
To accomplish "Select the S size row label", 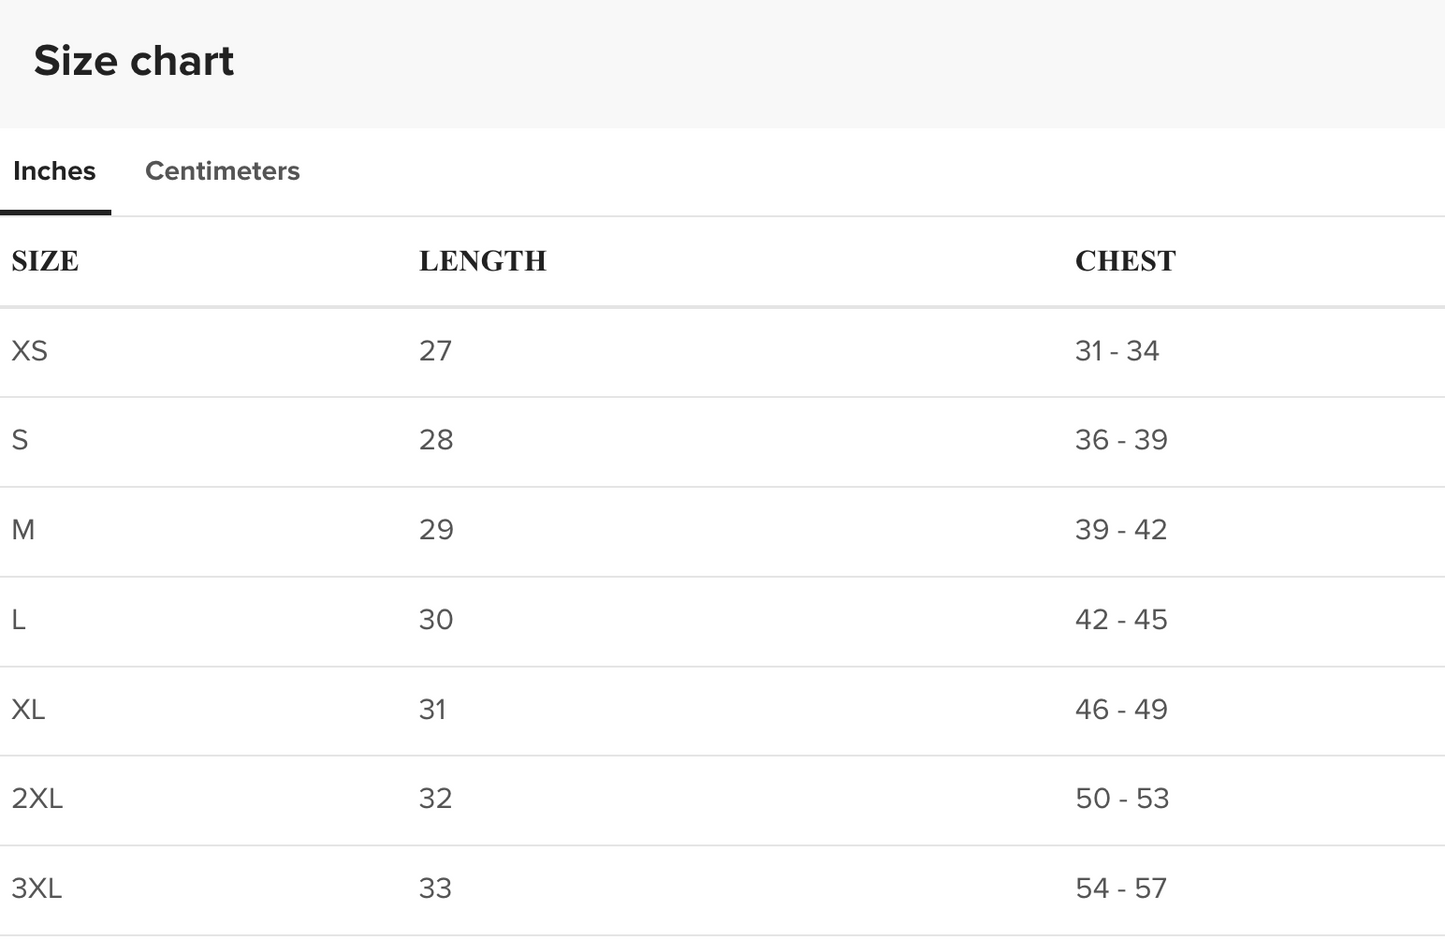I will [x=20, y=440].
